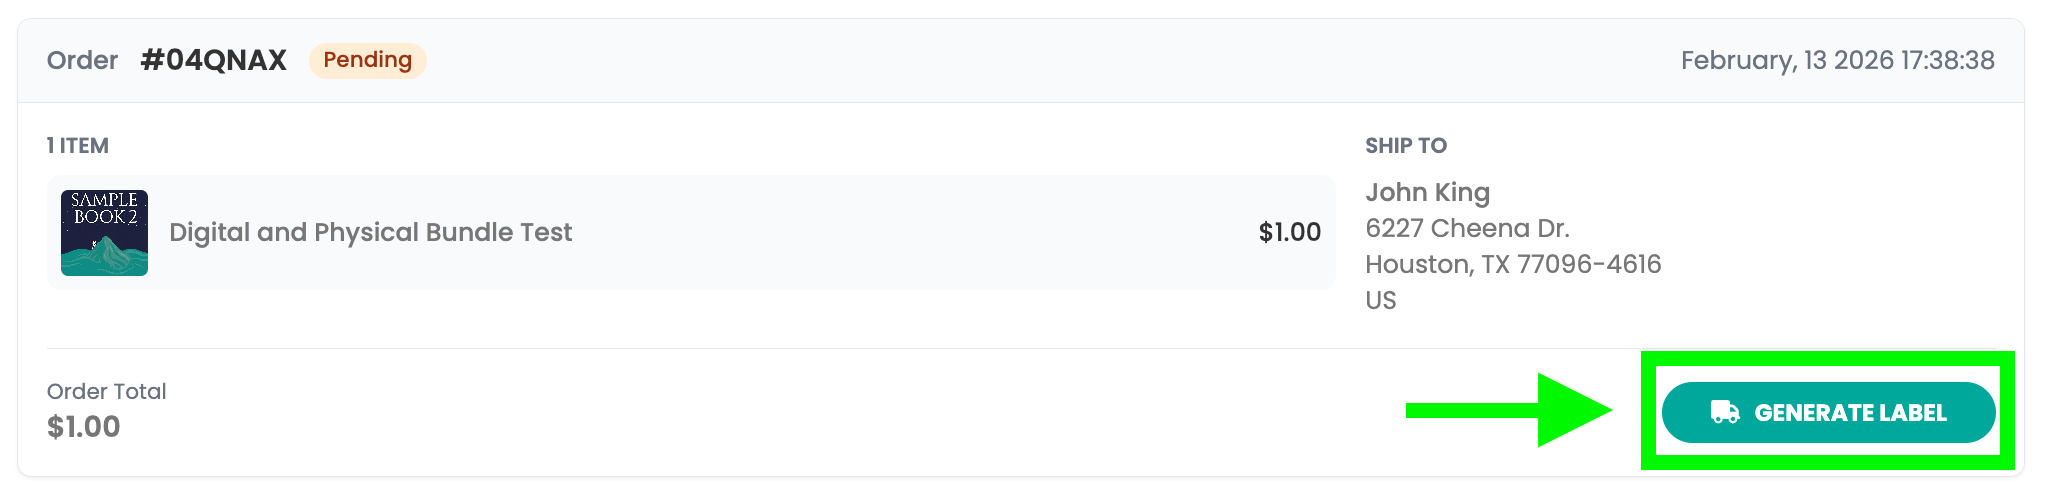Click the Digital and Physical Bundle Test title

tap(370, 232)
